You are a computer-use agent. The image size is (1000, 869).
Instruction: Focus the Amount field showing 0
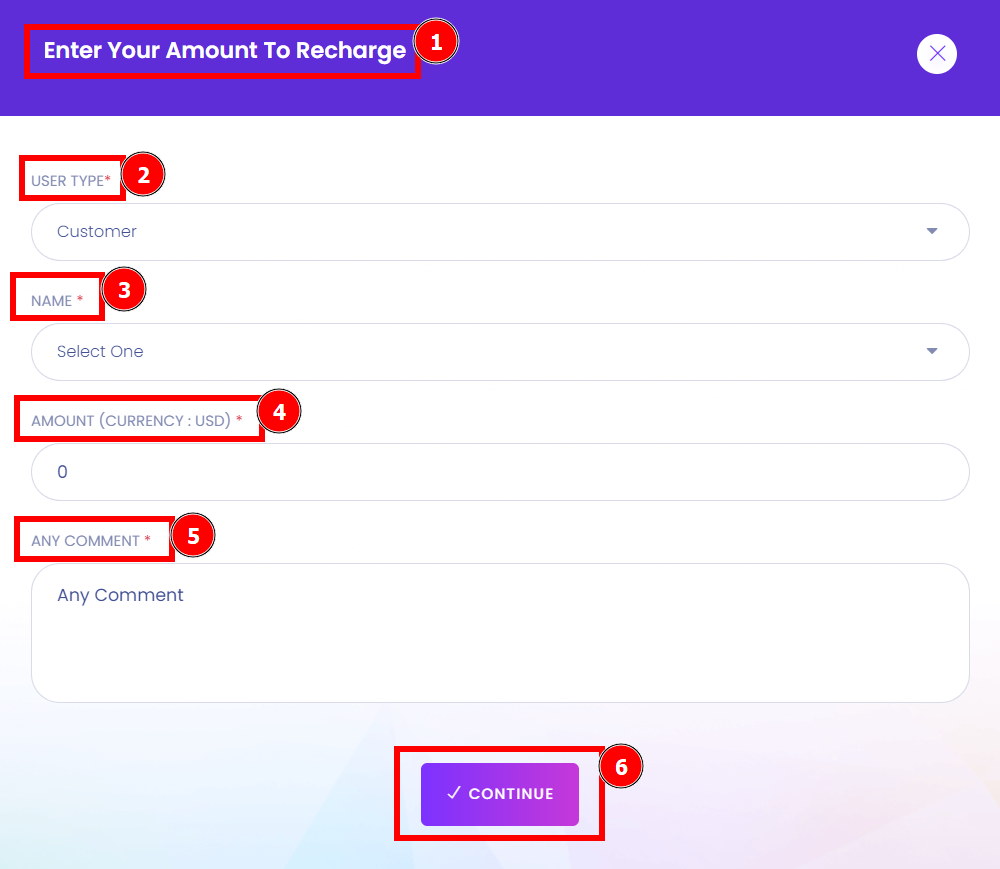500,472
